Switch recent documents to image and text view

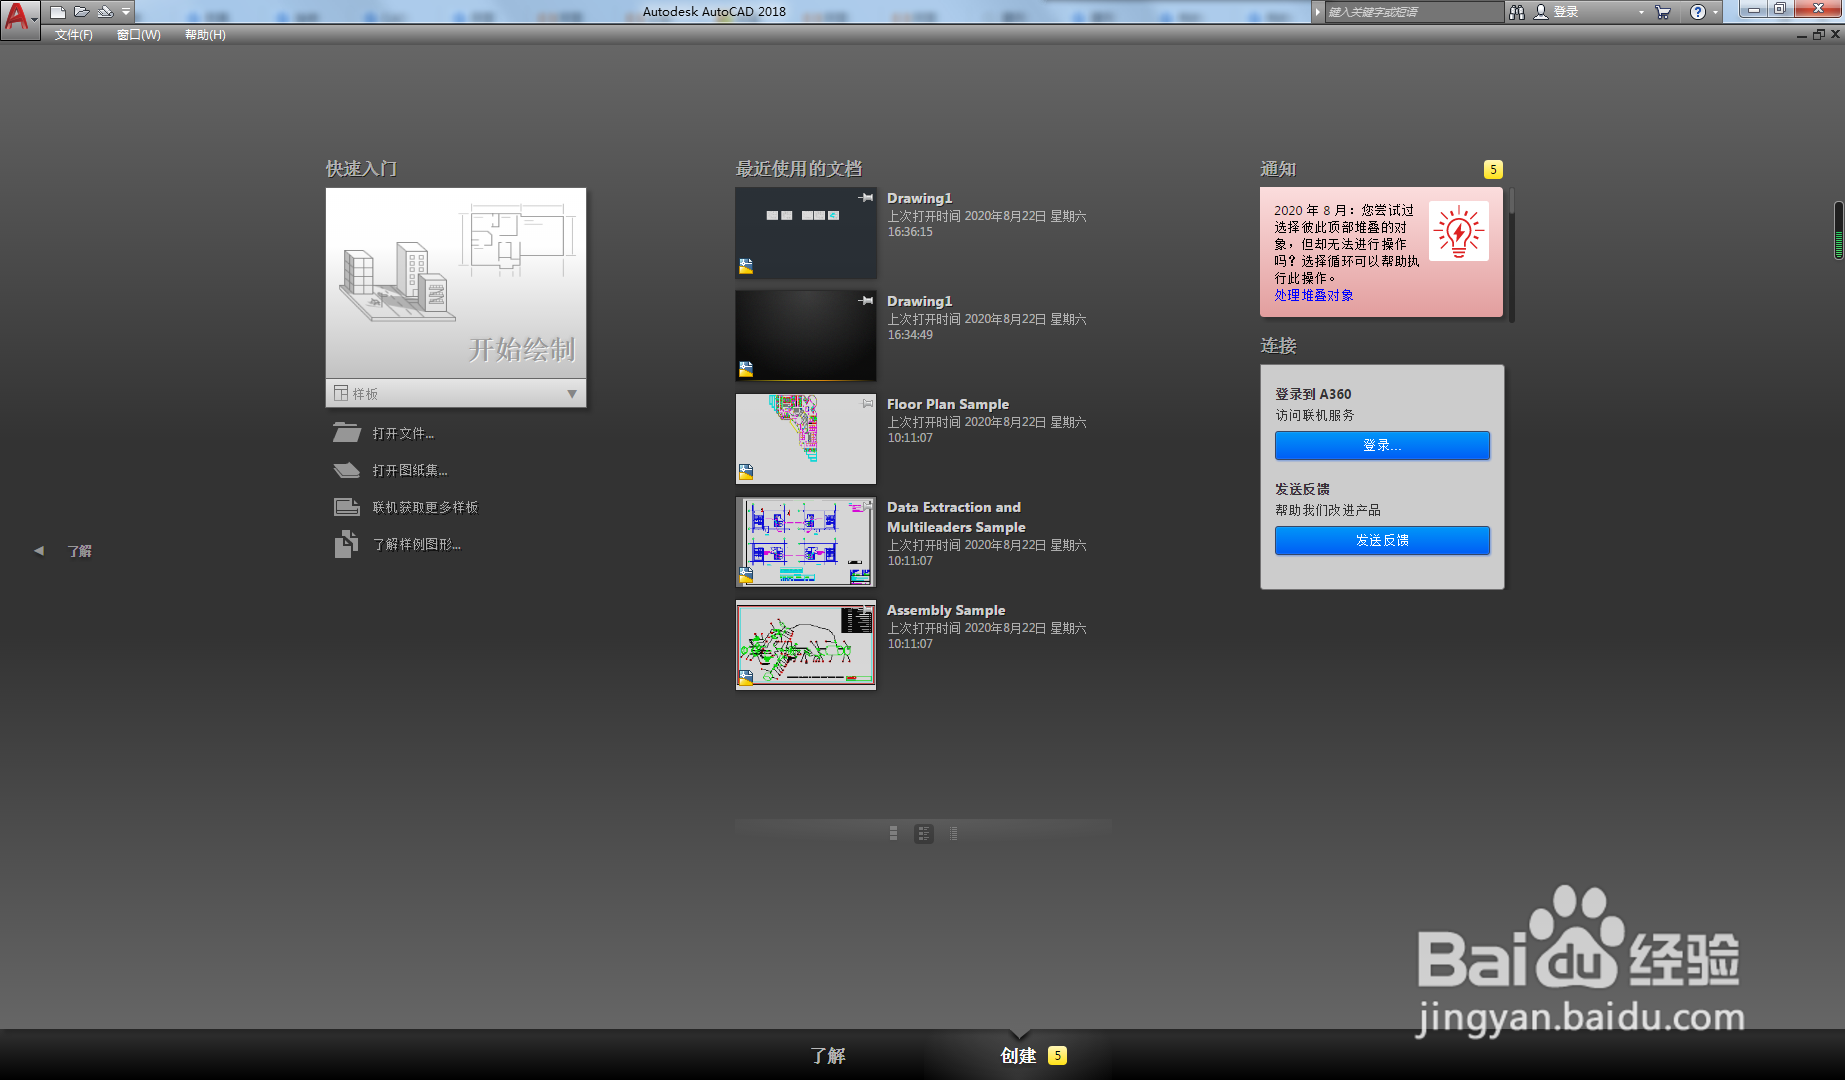(x=924, y=833)
